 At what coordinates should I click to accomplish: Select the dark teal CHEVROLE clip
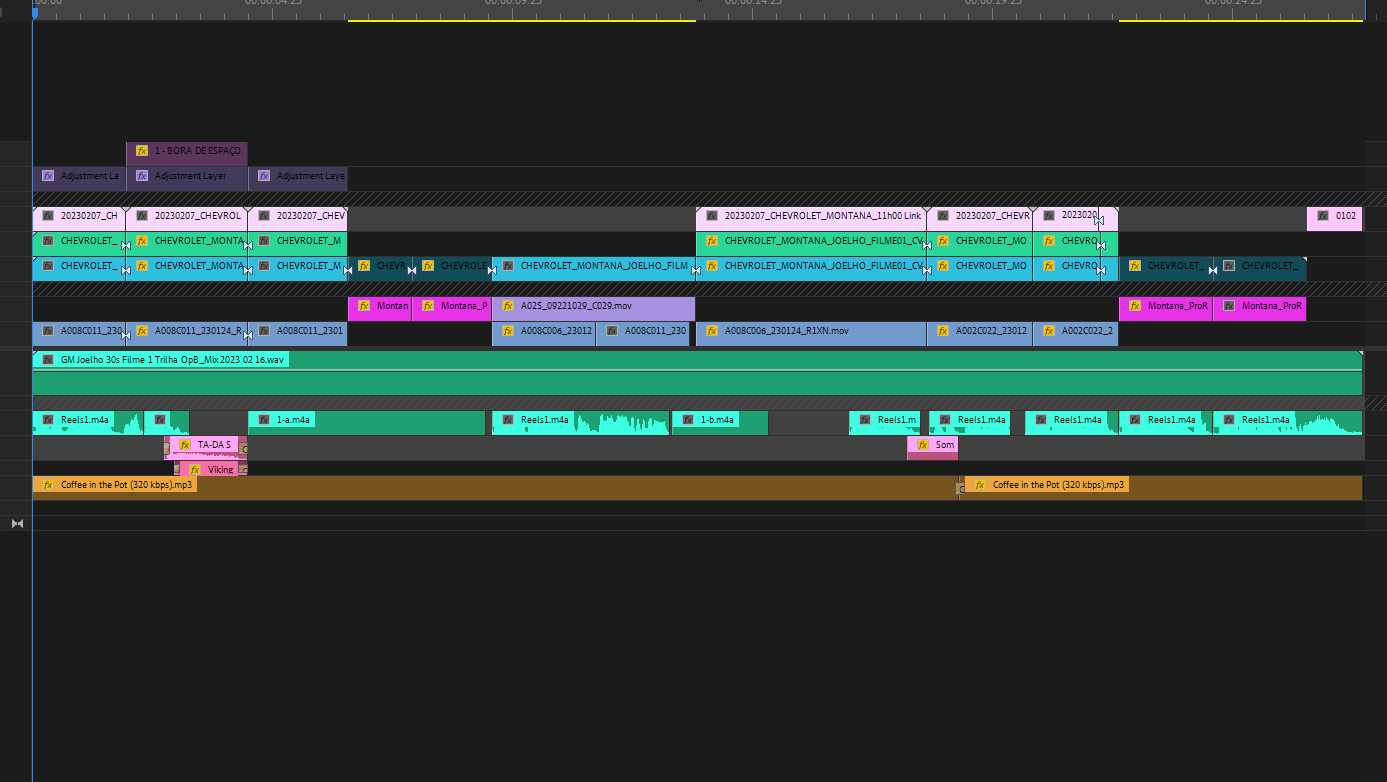452,269
